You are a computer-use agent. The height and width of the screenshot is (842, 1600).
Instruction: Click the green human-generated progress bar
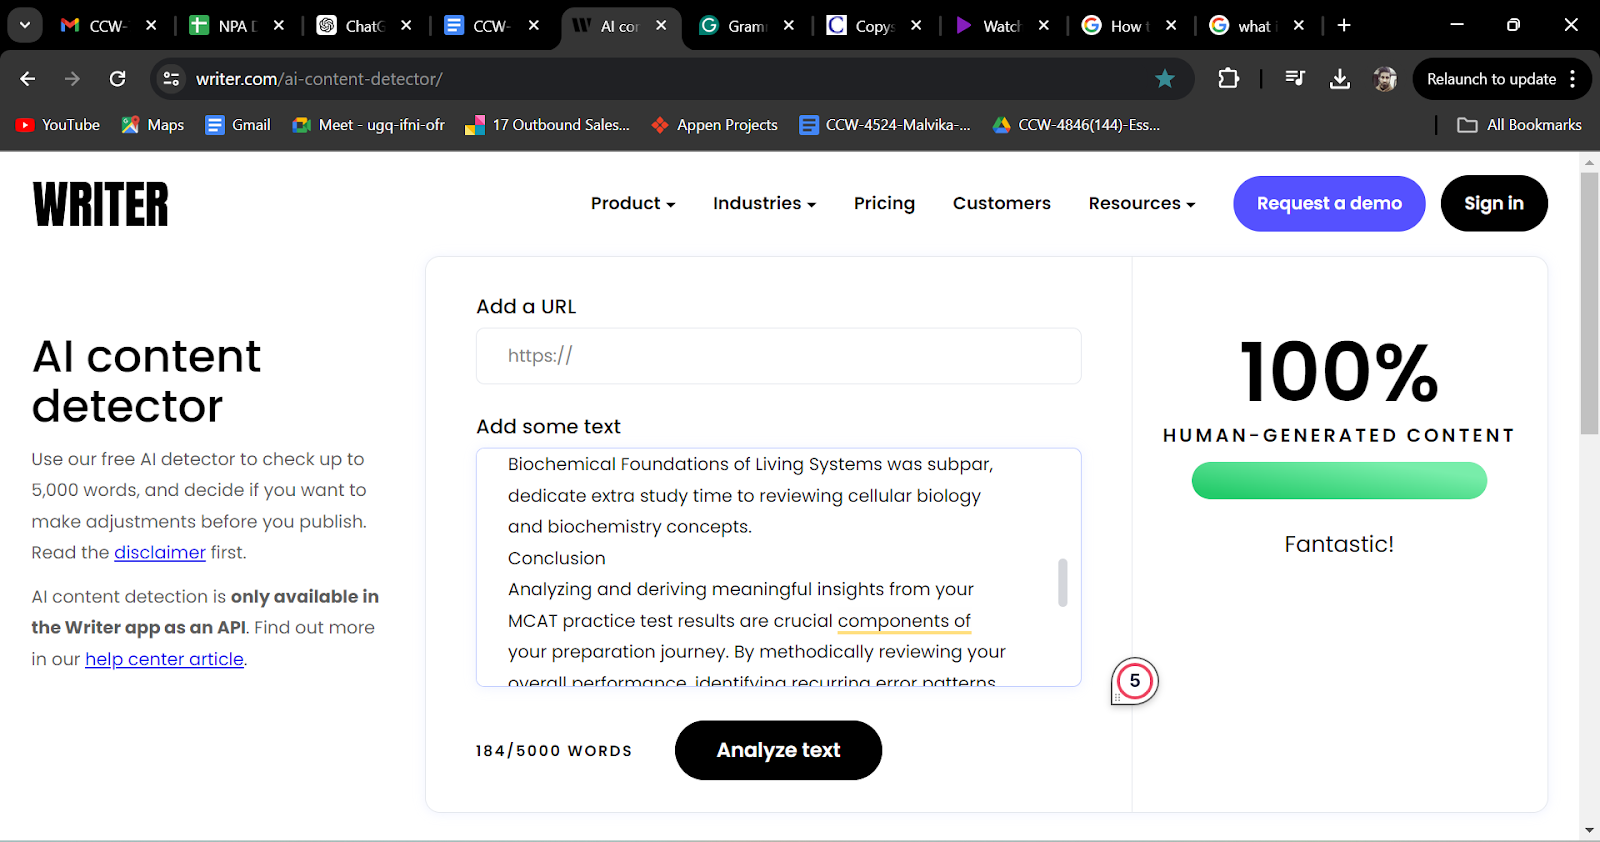1339,481
